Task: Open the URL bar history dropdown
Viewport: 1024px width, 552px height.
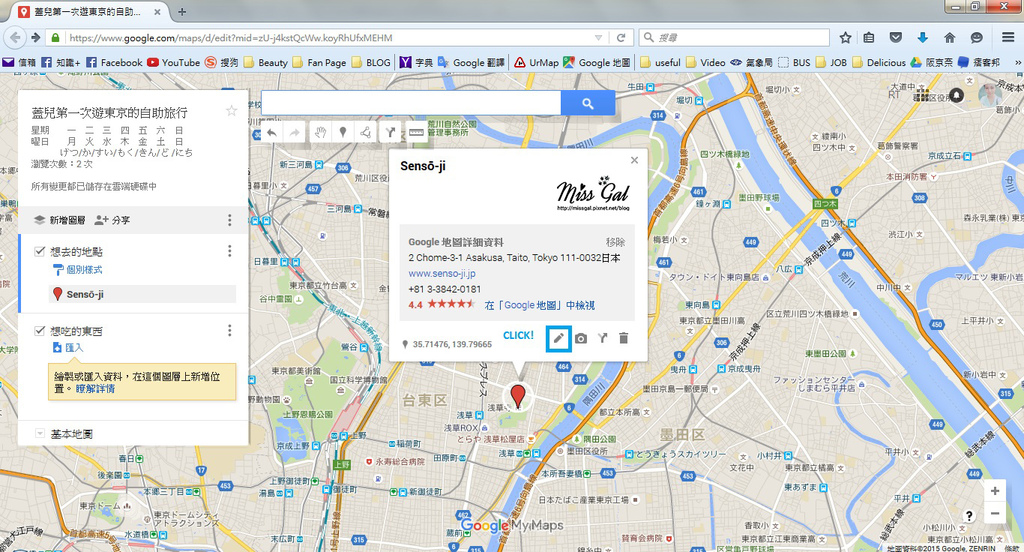Action: 598,38
